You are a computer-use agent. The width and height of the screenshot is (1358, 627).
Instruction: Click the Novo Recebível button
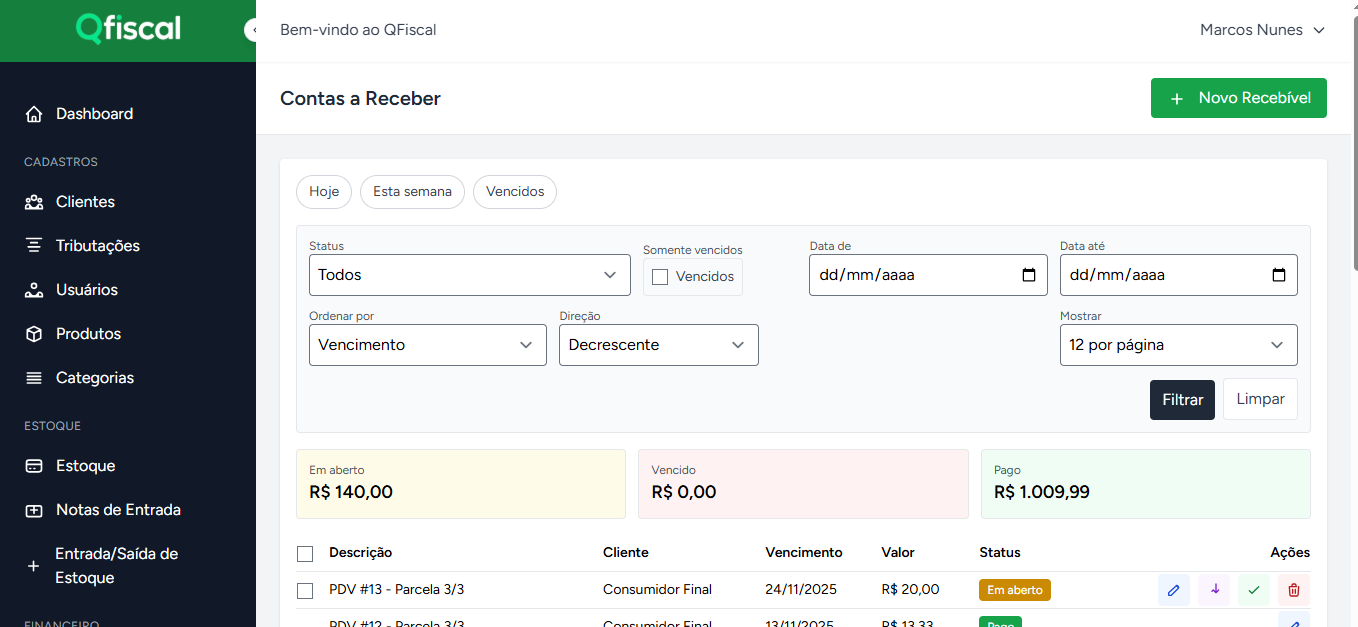coord(1238,98)
